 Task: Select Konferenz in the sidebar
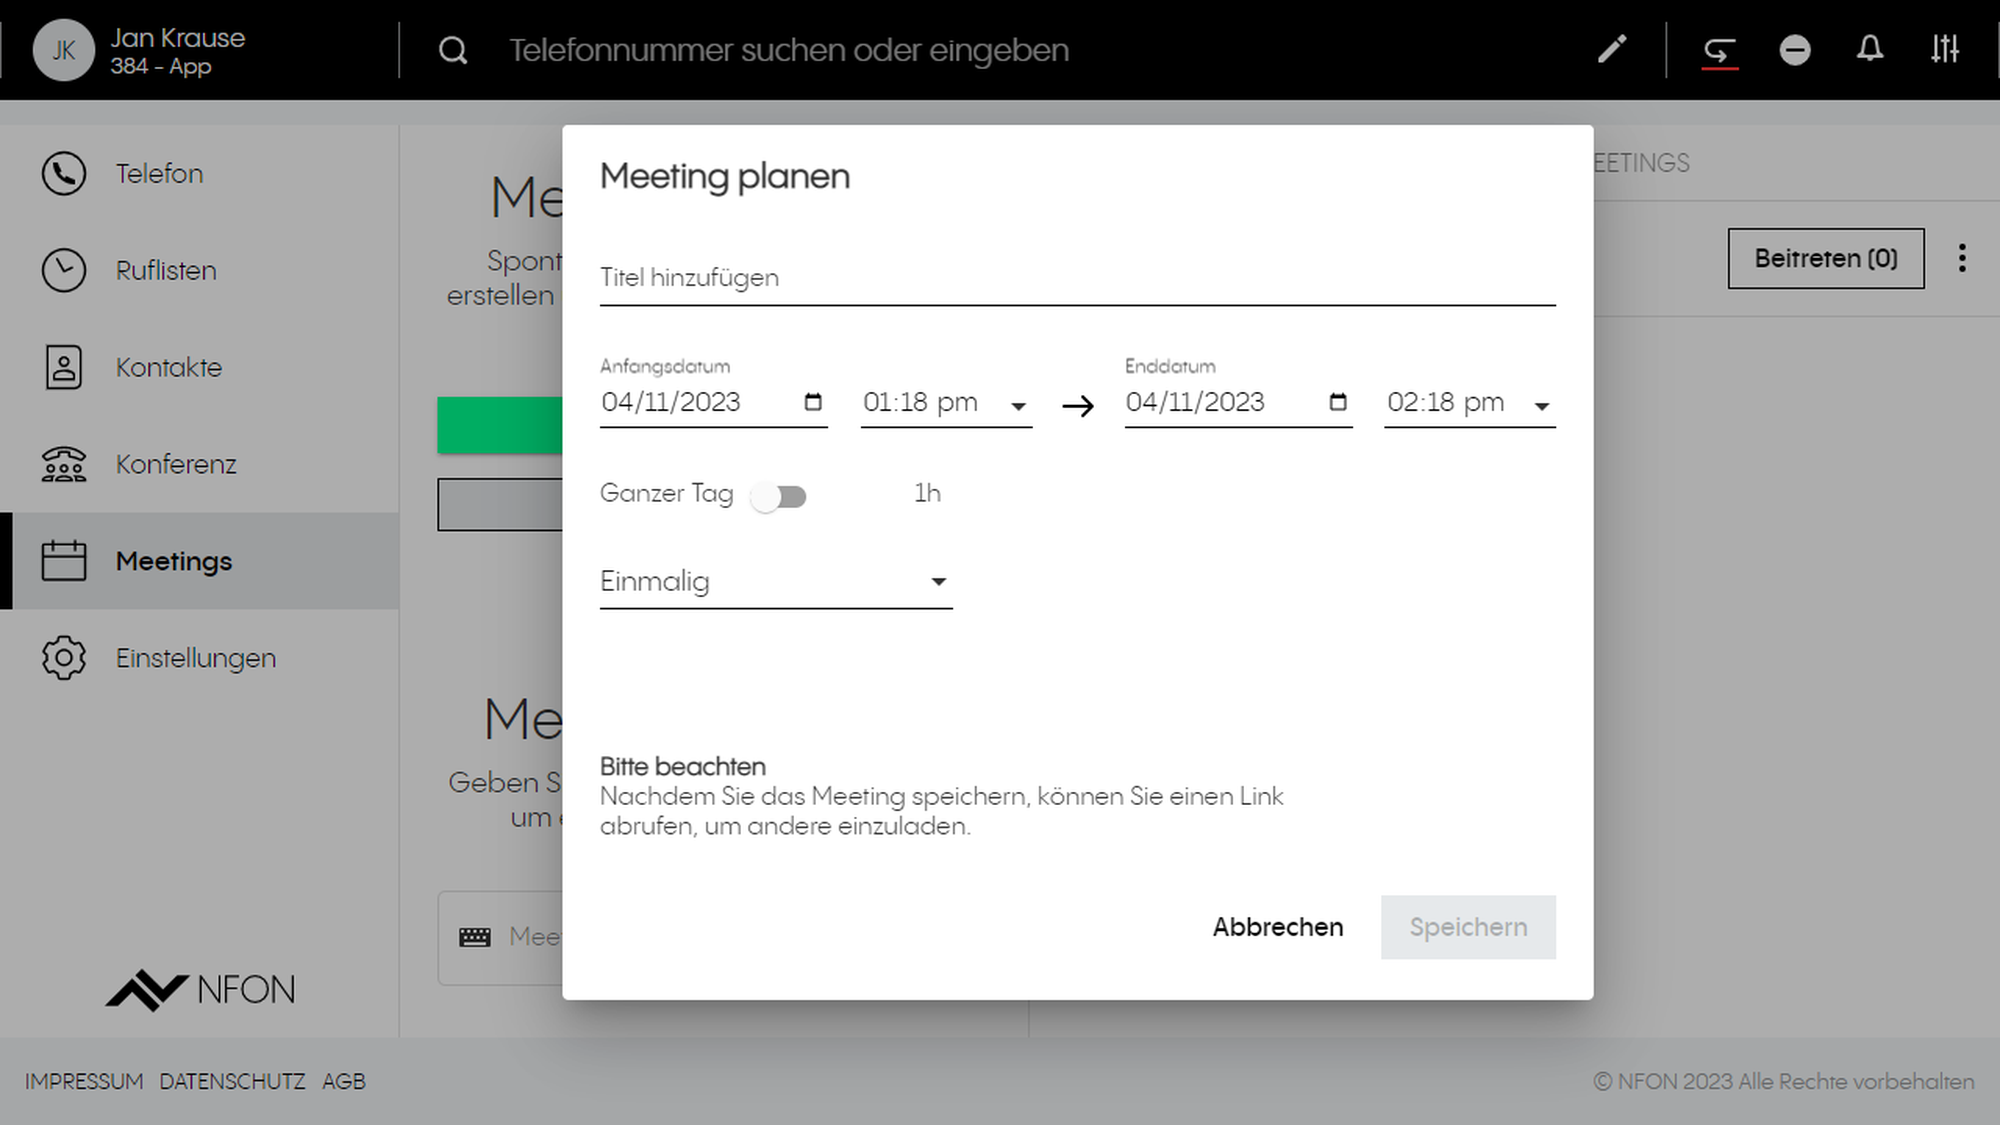tap(175, 464)
